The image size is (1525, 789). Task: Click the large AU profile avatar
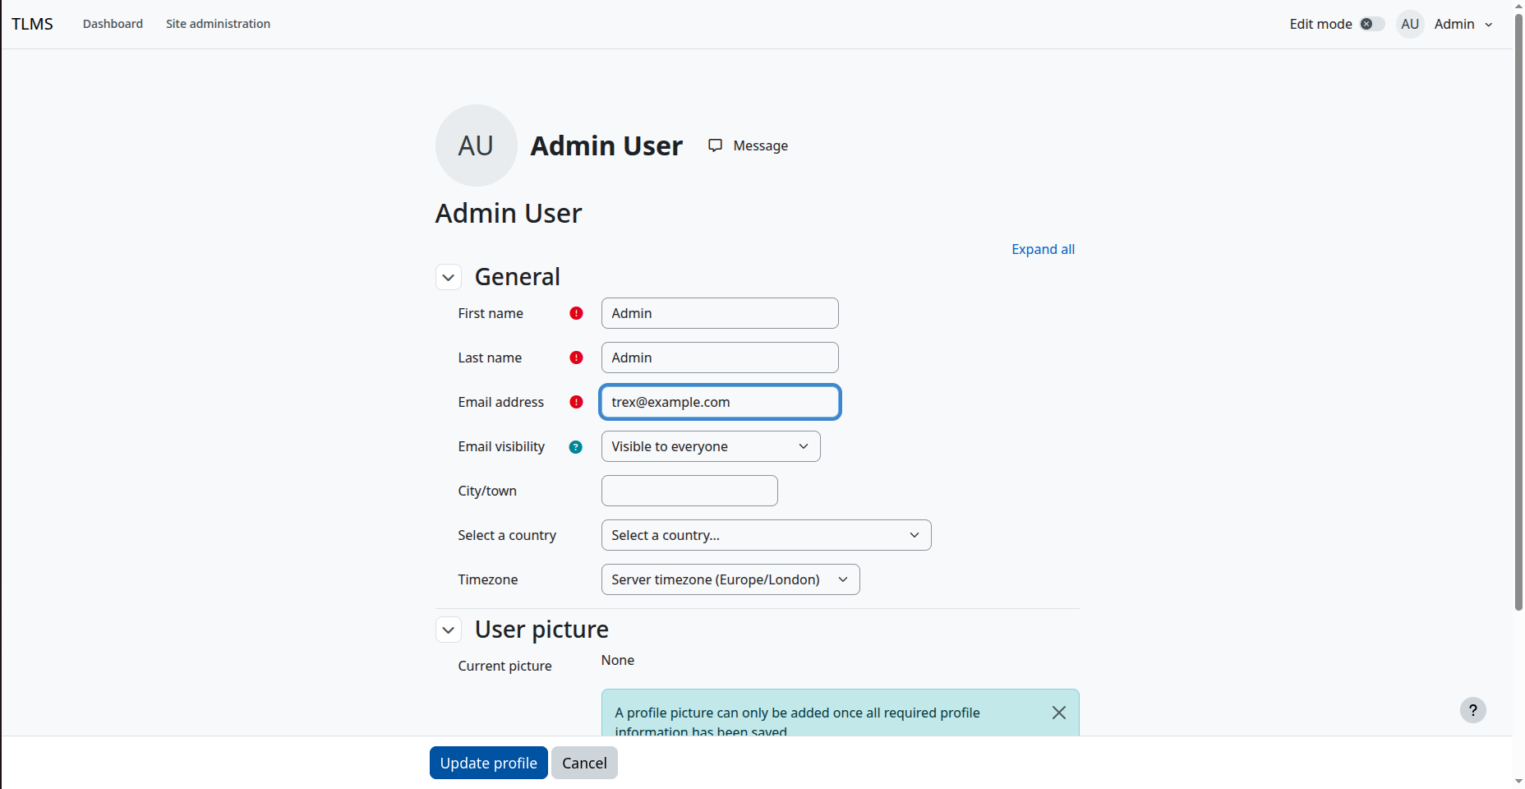[x=476, y=146]
